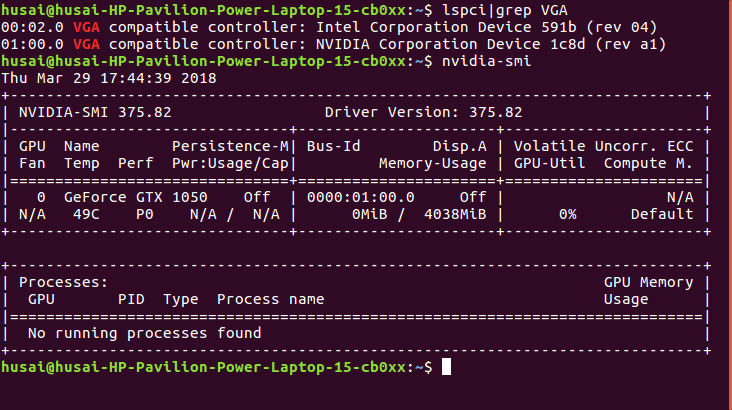Click 'No running processes found' text
This screenshot has height=410, width=732.
click(145, 333)
